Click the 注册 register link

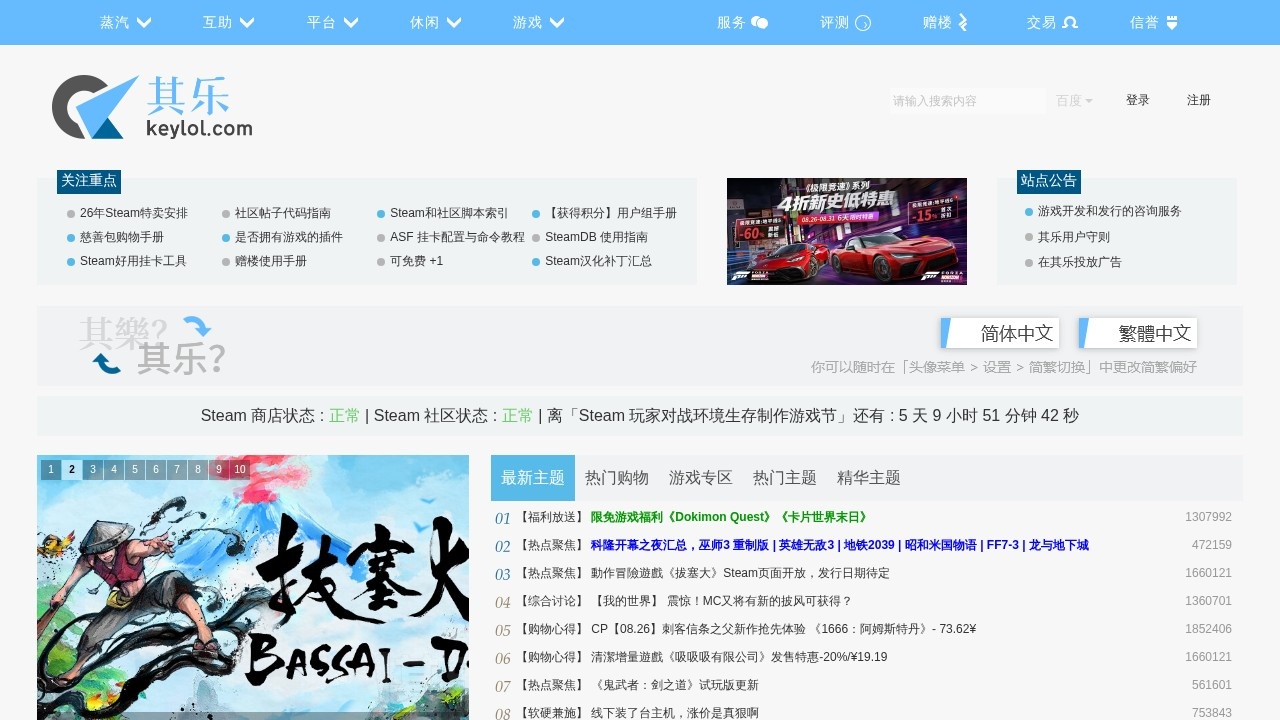point(1199,100)
